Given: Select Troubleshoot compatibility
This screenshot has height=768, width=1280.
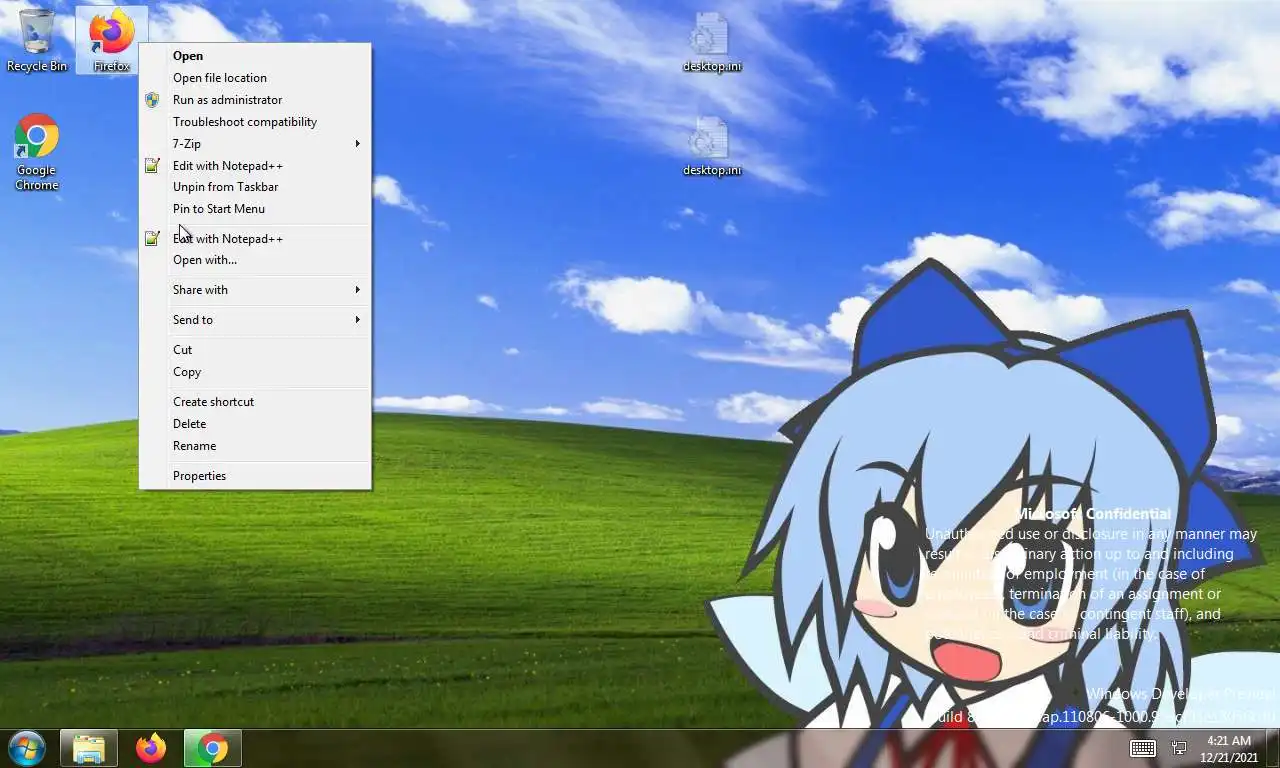Looking at the screenshot, I should pyautogui.click(x=255, y=122).
